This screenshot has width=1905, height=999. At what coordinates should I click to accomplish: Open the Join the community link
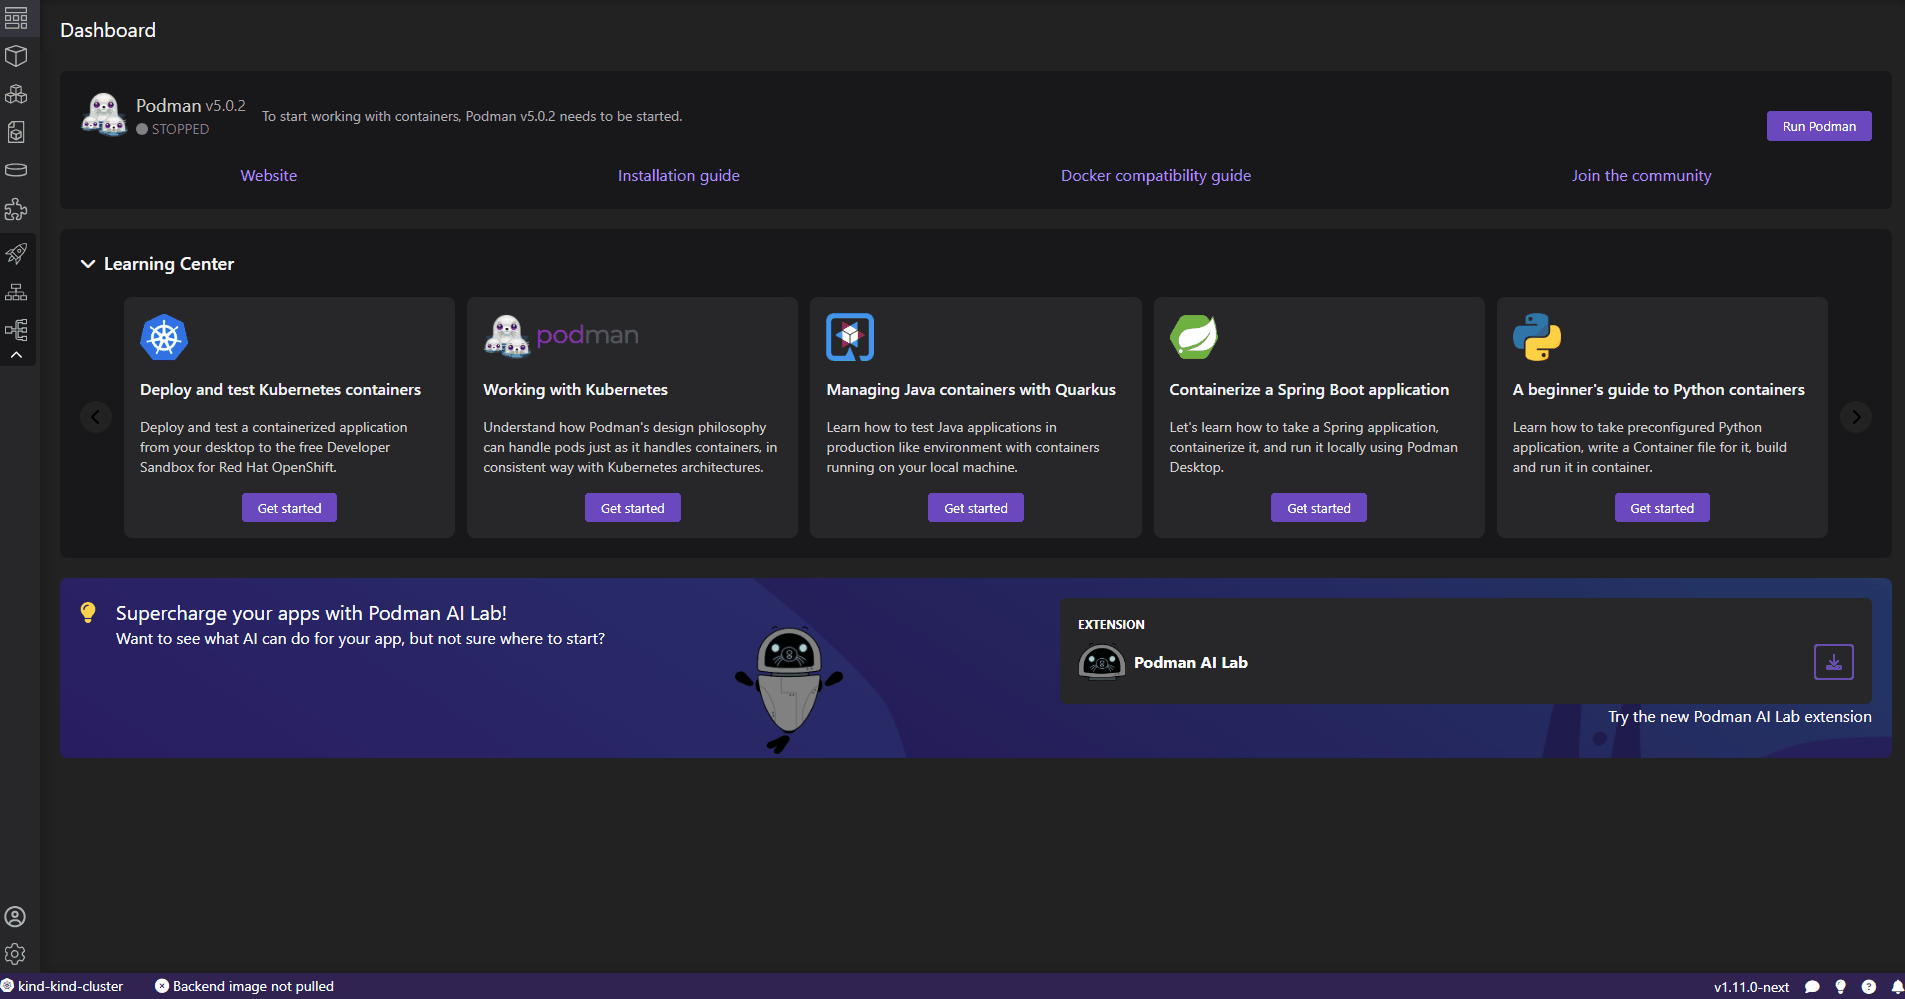coord(1641,176)
